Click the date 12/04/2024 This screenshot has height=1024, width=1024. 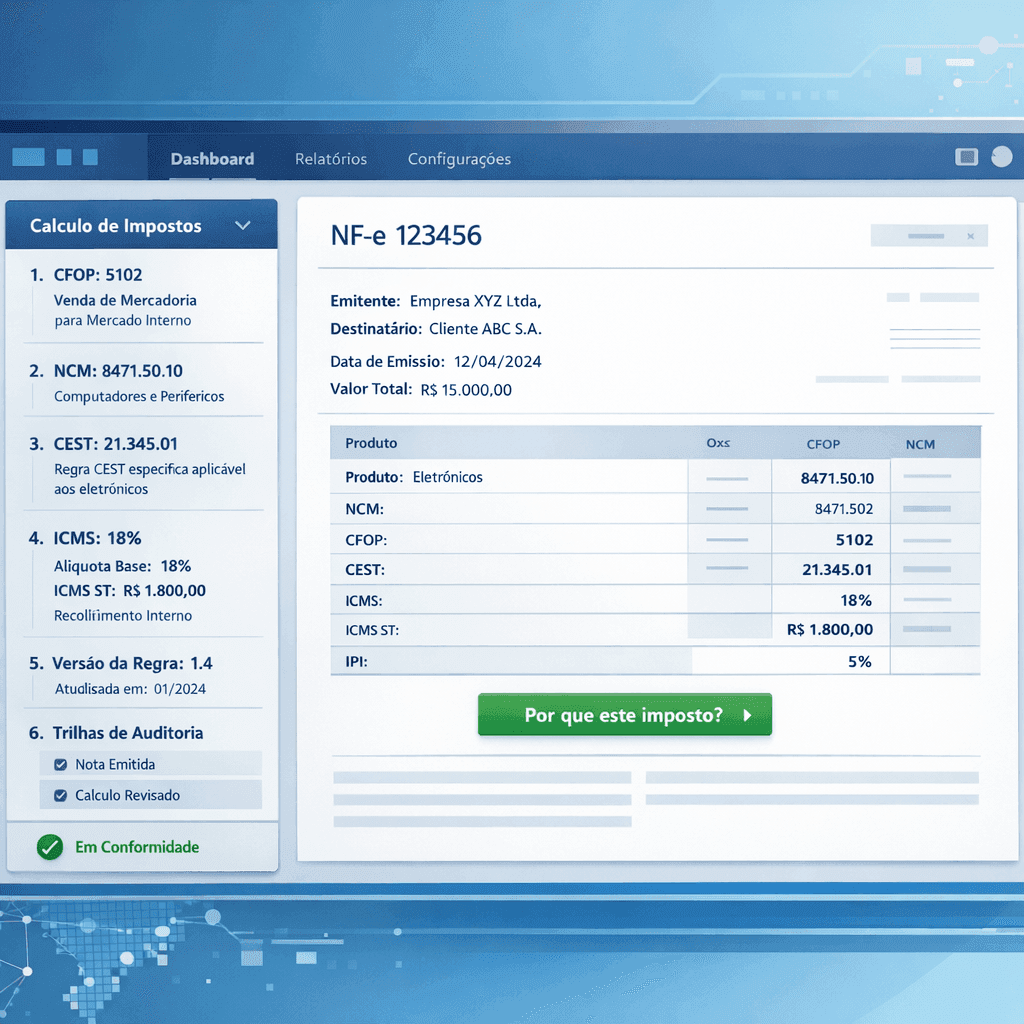pyautogui.click(x=498, y=362)
